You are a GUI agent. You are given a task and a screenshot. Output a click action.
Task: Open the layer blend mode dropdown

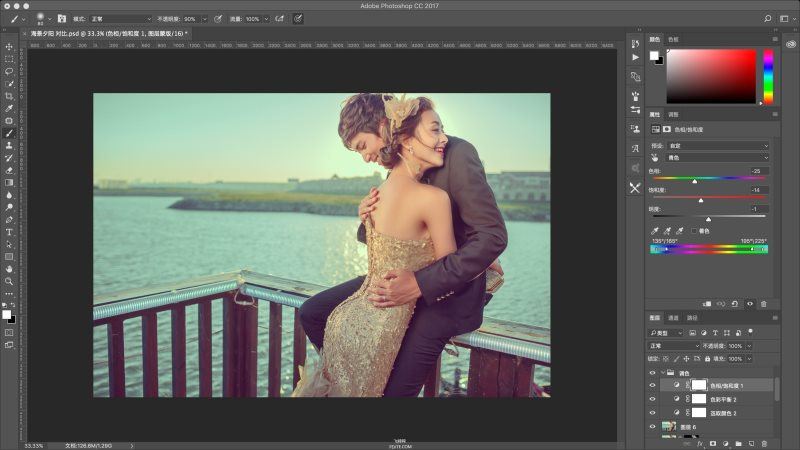(674, 346)
